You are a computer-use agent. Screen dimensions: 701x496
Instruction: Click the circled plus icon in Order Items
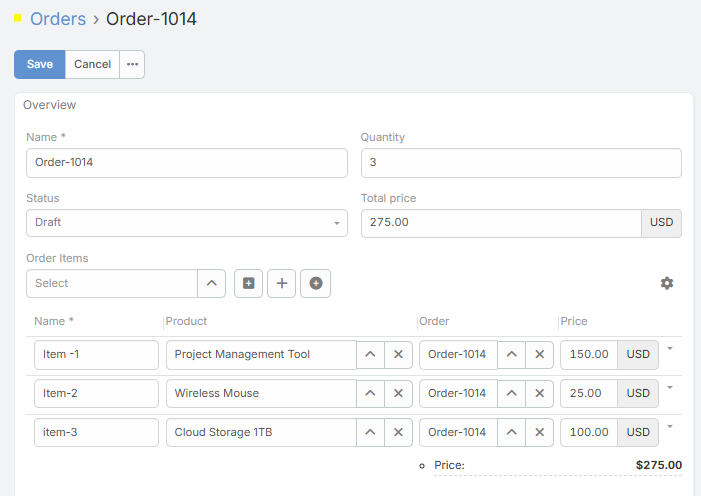pyautogui.click(x=316, y=284)
